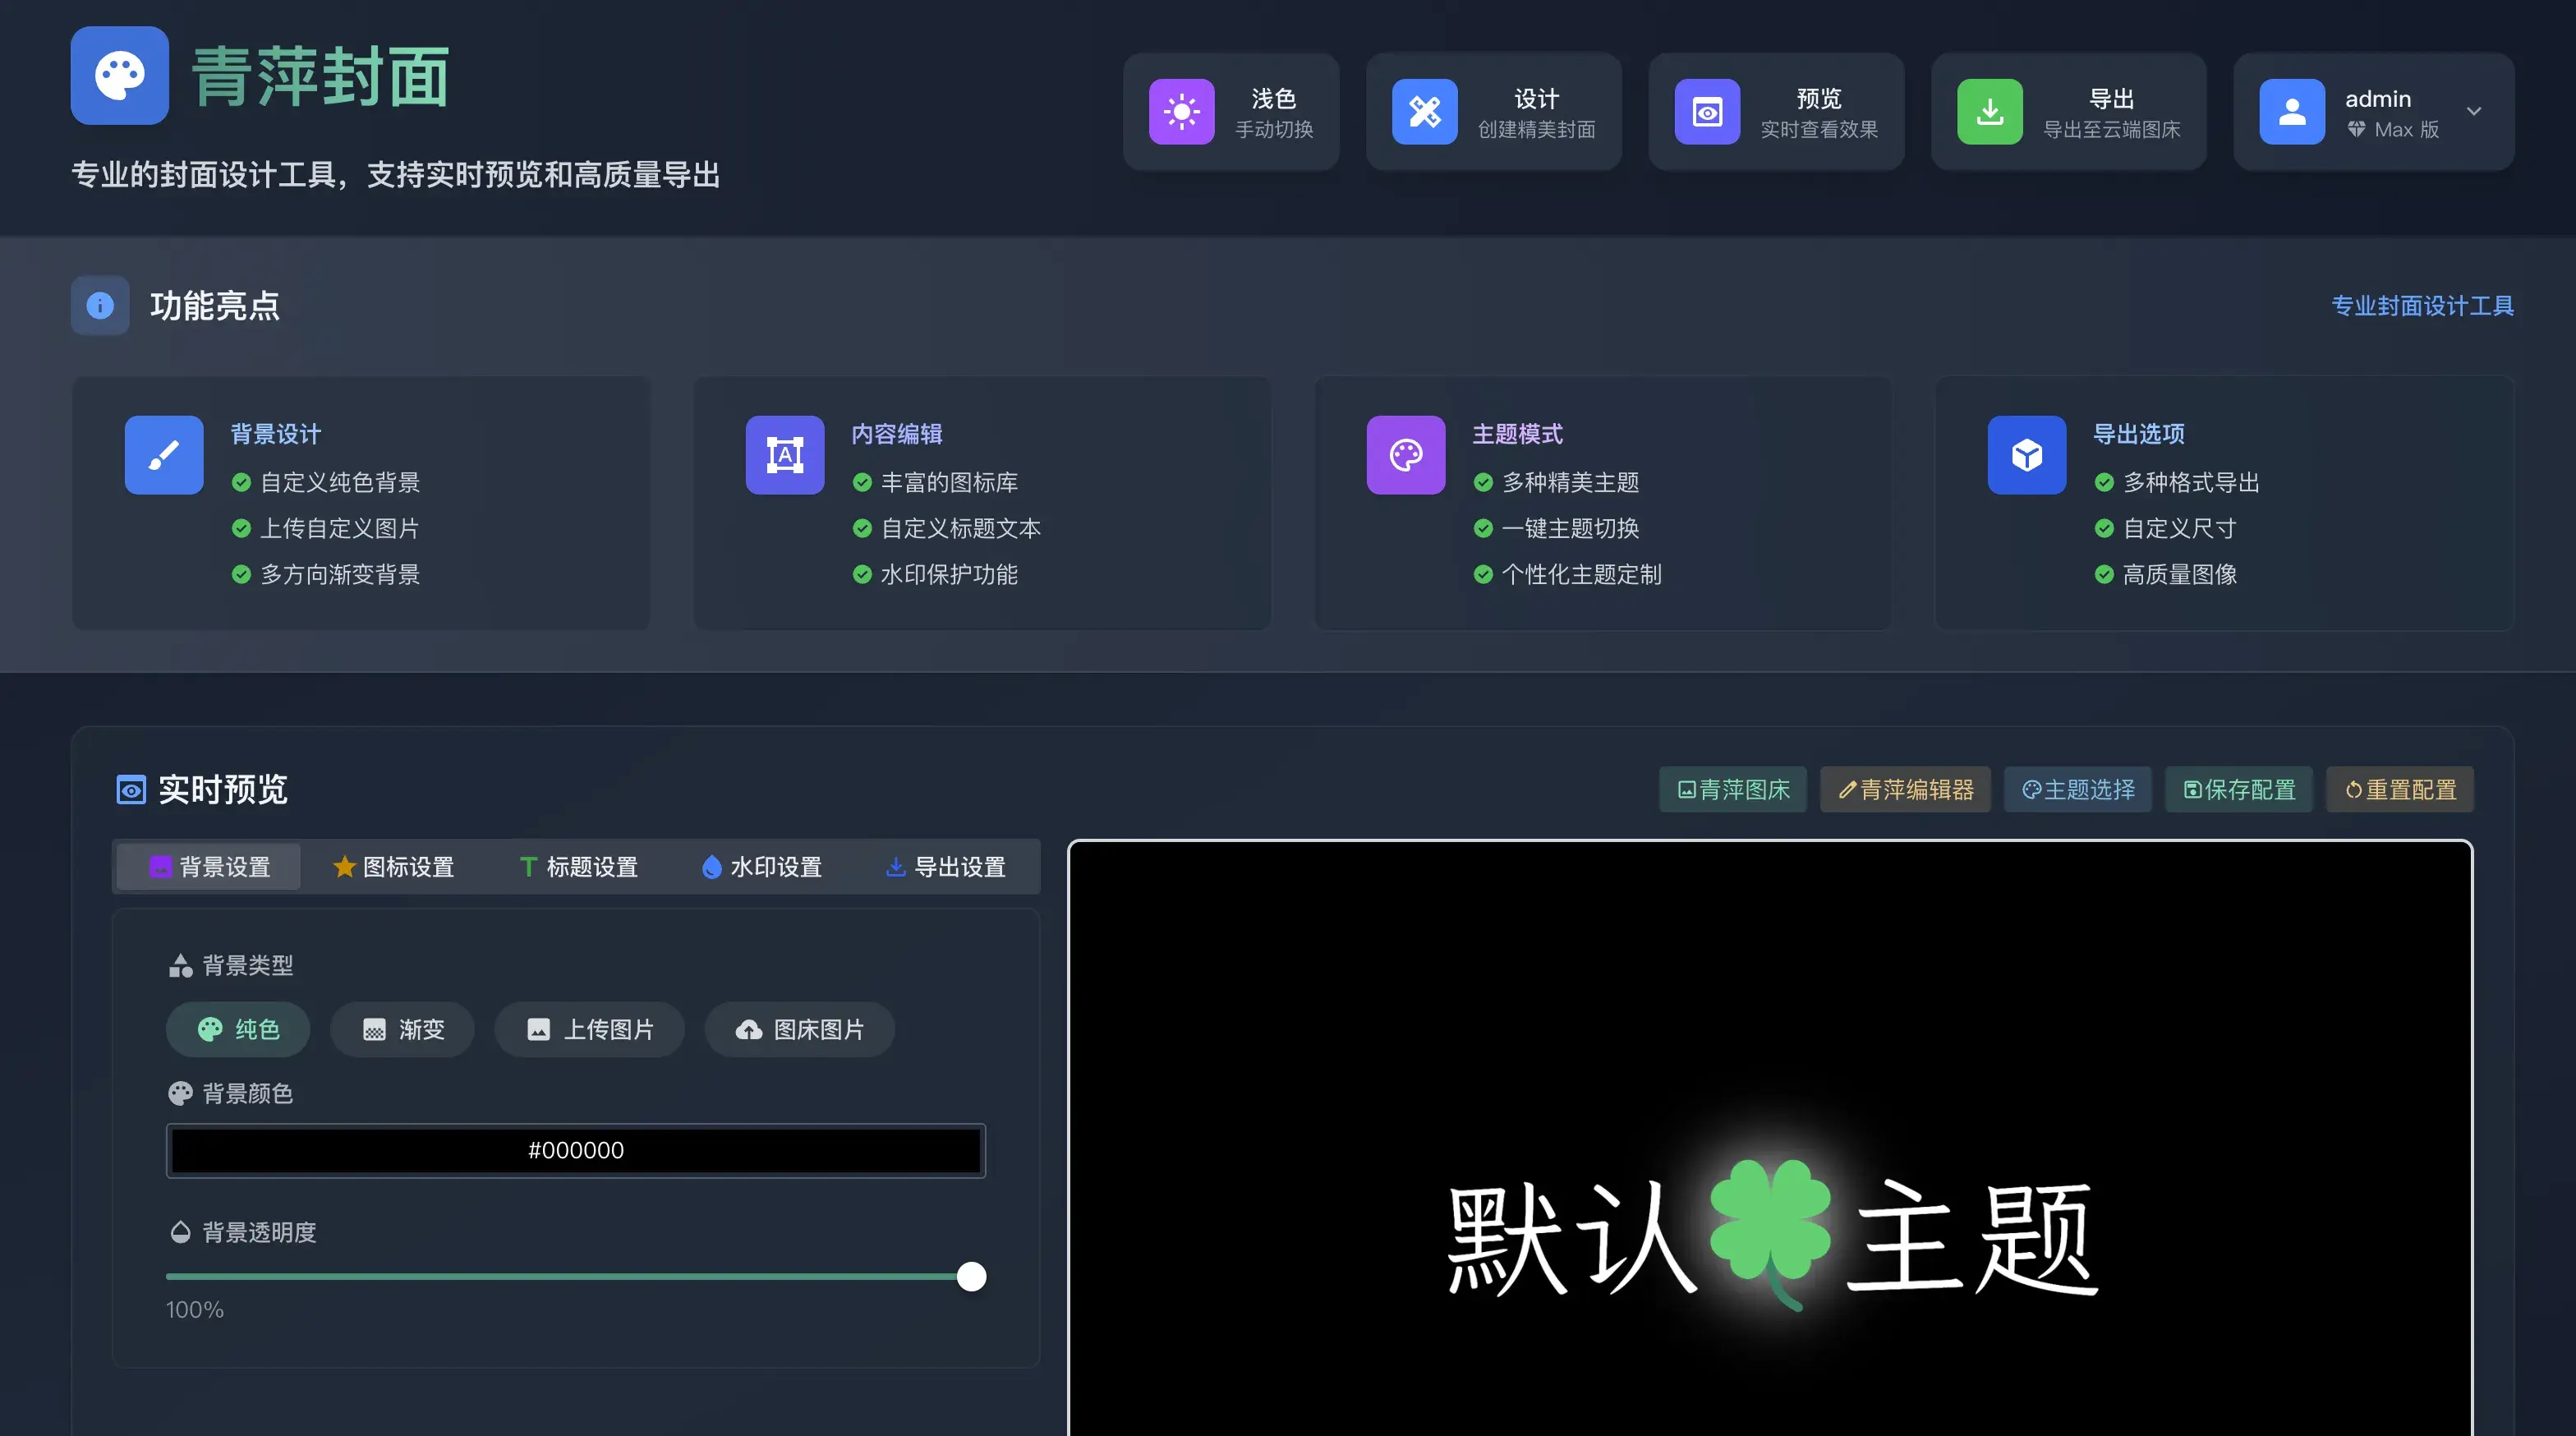The height and width of the screenshot is (1436, 2576).
Task: Switch to the 图标设置 tab
Action: (393, 866)
